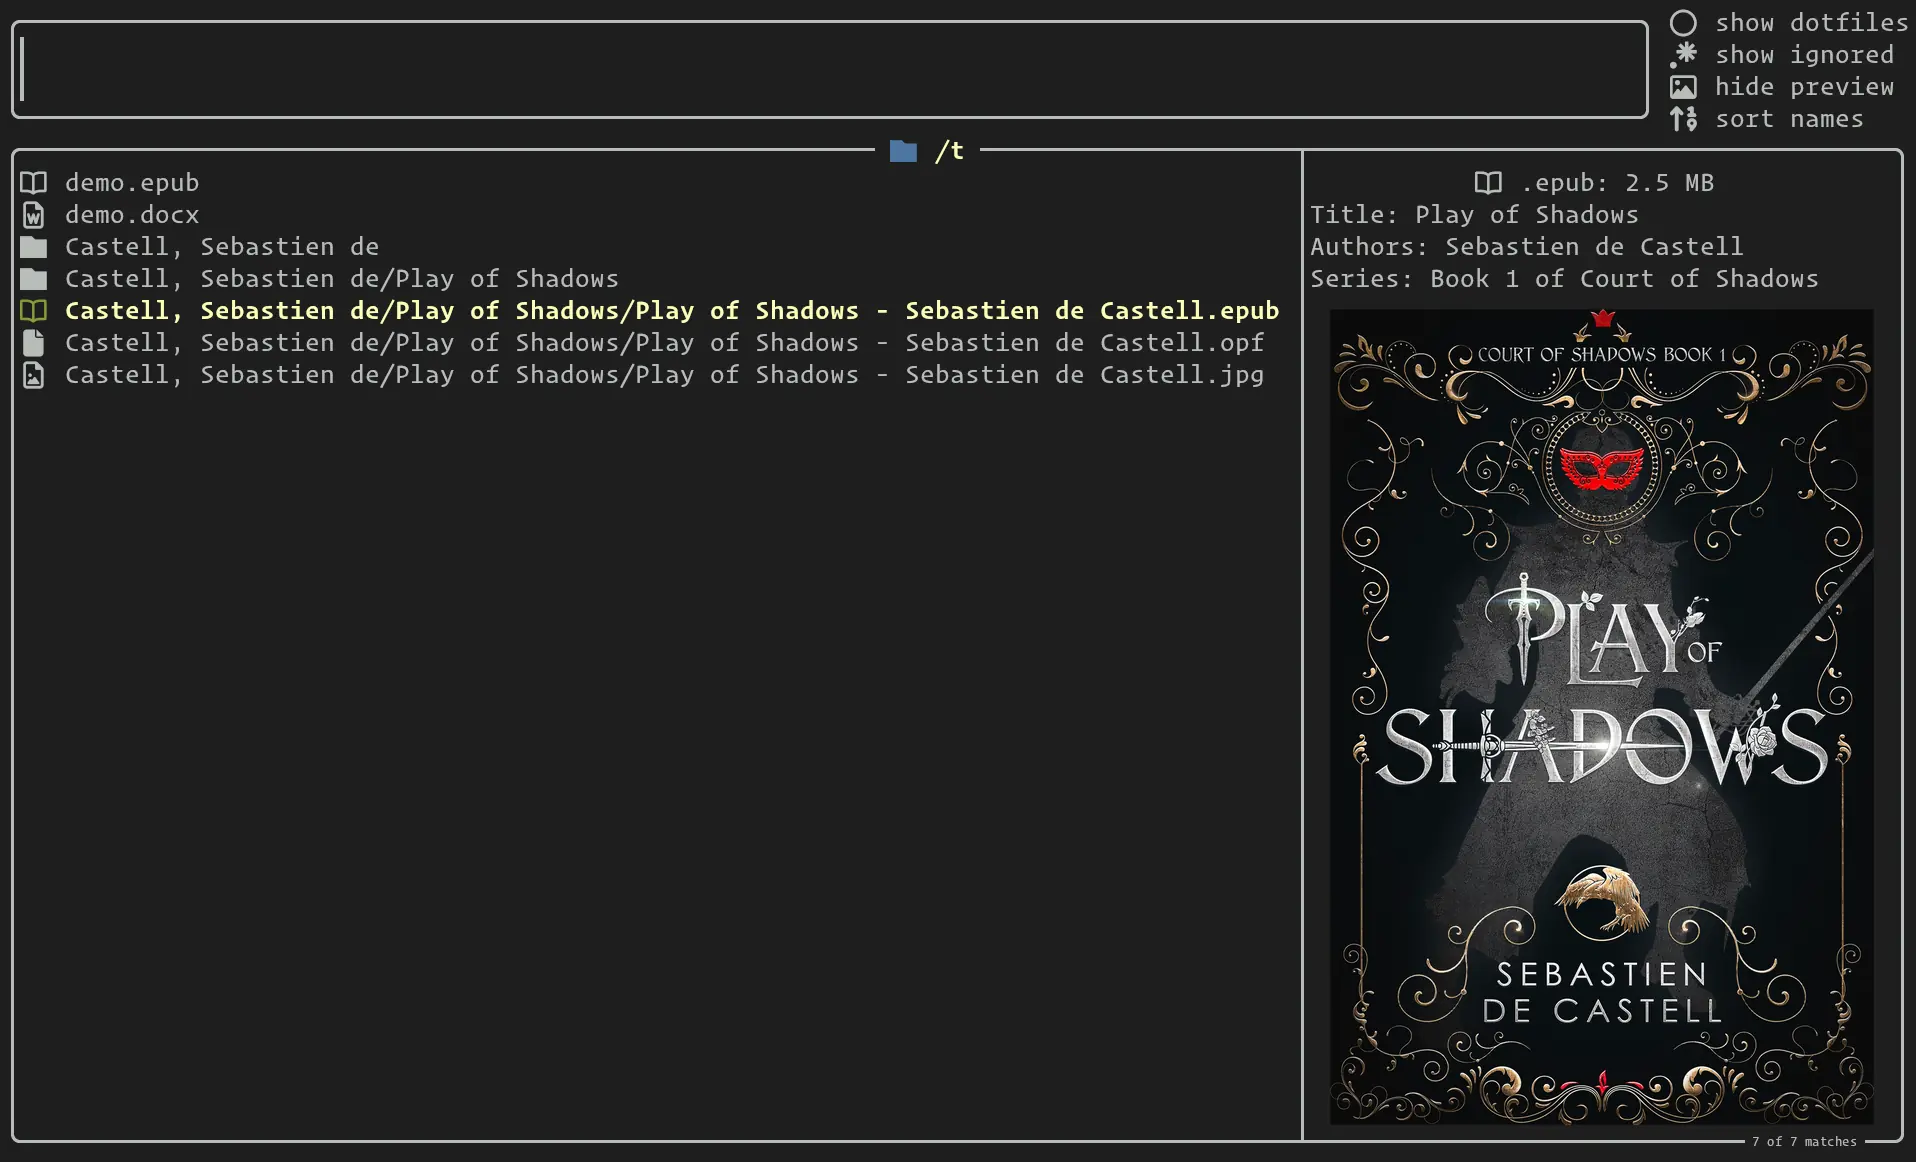
Task: Select the Play of Shadows .opf file
Action: tap(664, 343)
